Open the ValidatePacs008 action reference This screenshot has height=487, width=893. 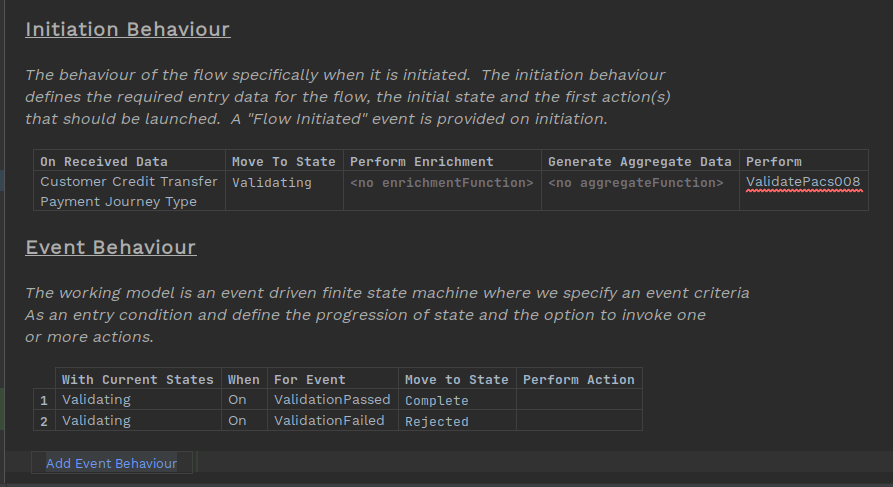pyautogui.click(x=802, y=182)
